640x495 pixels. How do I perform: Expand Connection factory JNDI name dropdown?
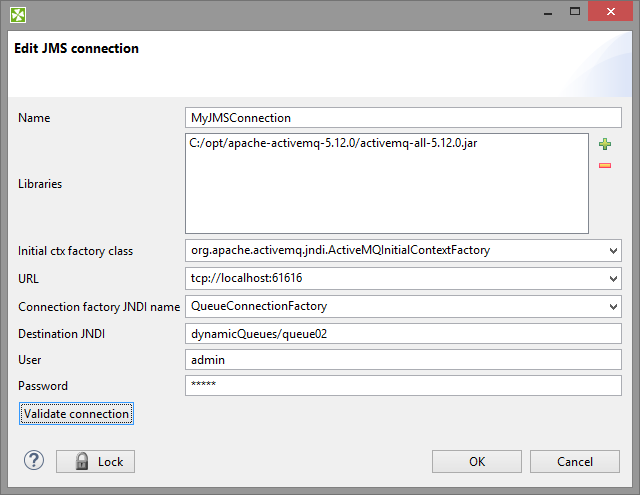coord(612,306)
